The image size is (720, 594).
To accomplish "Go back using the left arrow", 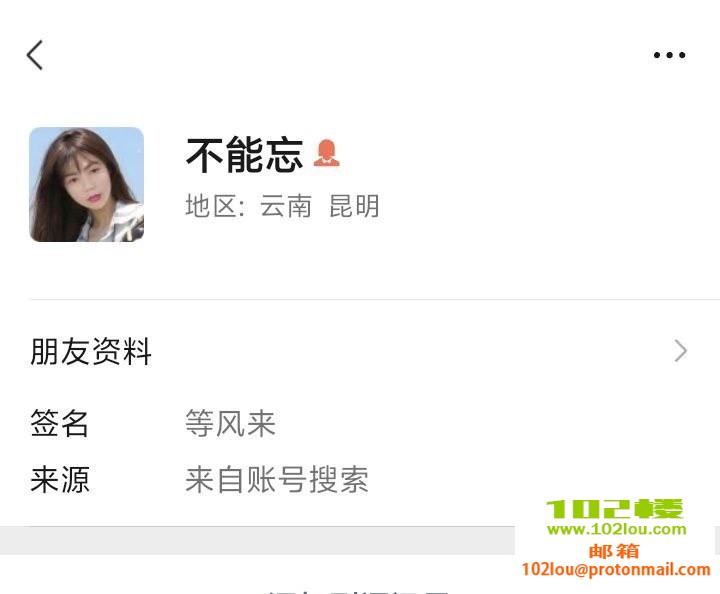I will (x=34, y=55).
